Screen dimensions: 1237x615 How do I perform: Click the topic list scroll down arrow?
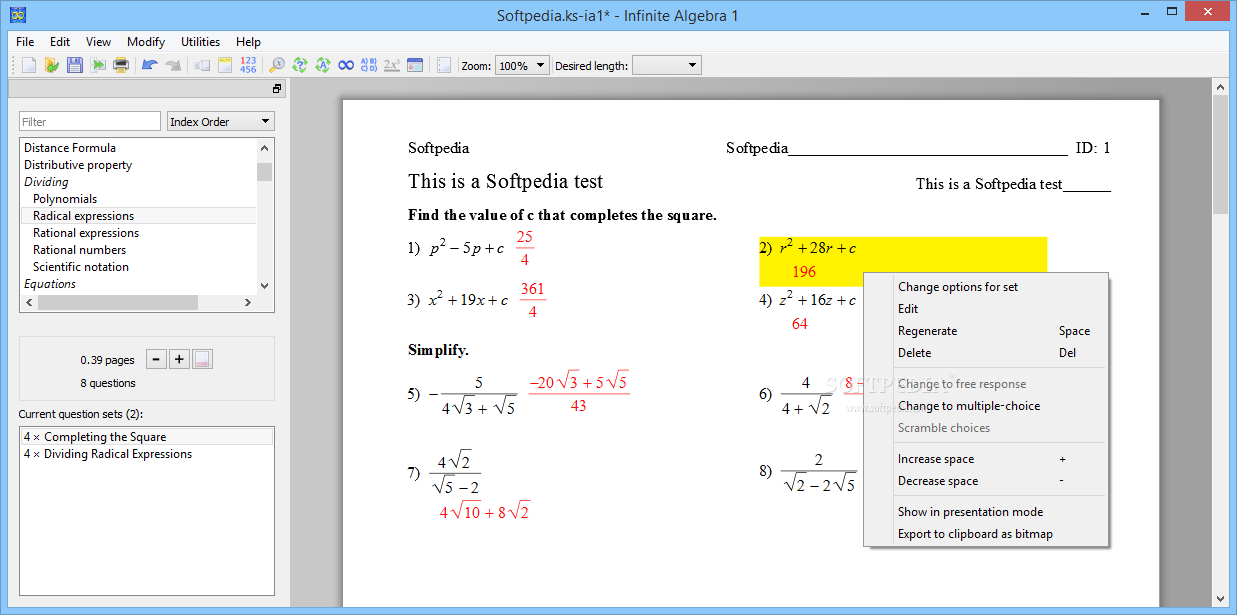coord(264,285)
